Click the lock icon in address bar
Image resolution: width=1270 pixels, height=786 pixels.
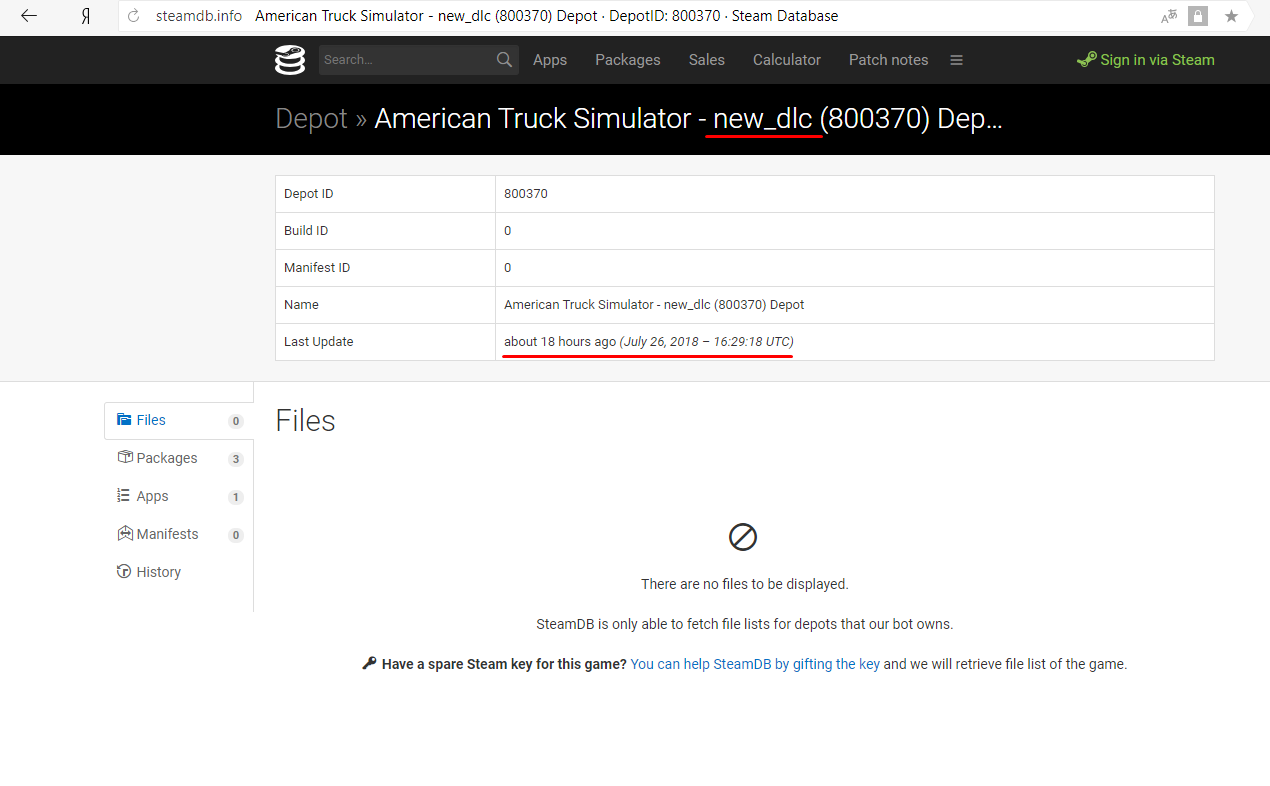[x=1198, y=16]
